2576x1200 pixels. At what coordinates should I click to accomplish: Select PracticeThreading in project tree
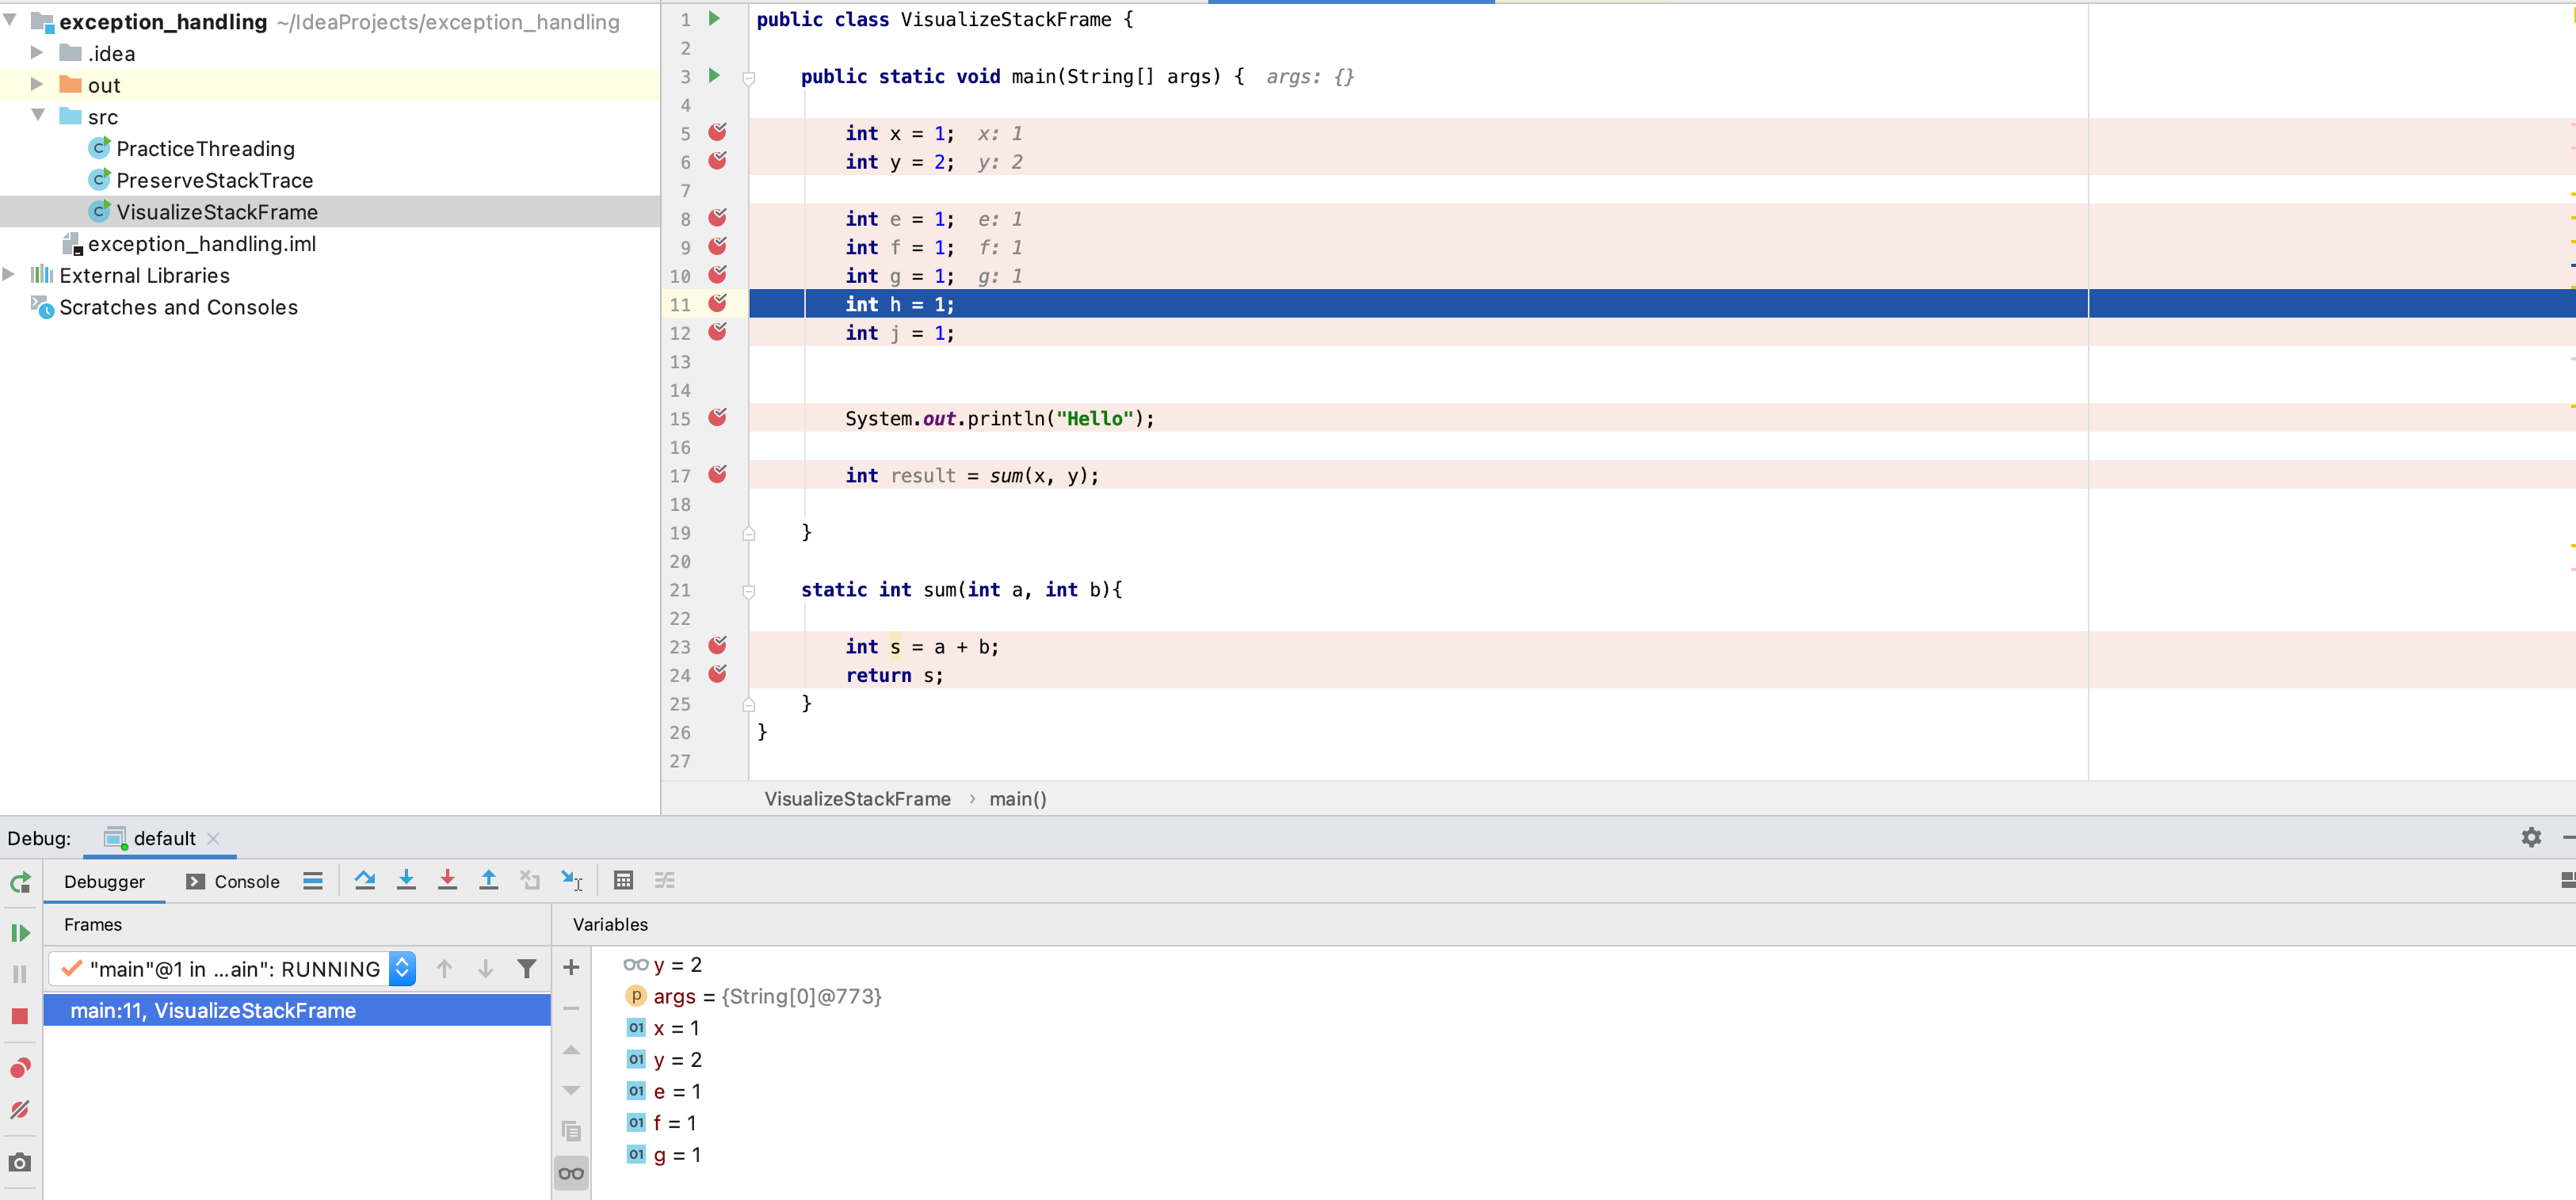tap(205, 146)
